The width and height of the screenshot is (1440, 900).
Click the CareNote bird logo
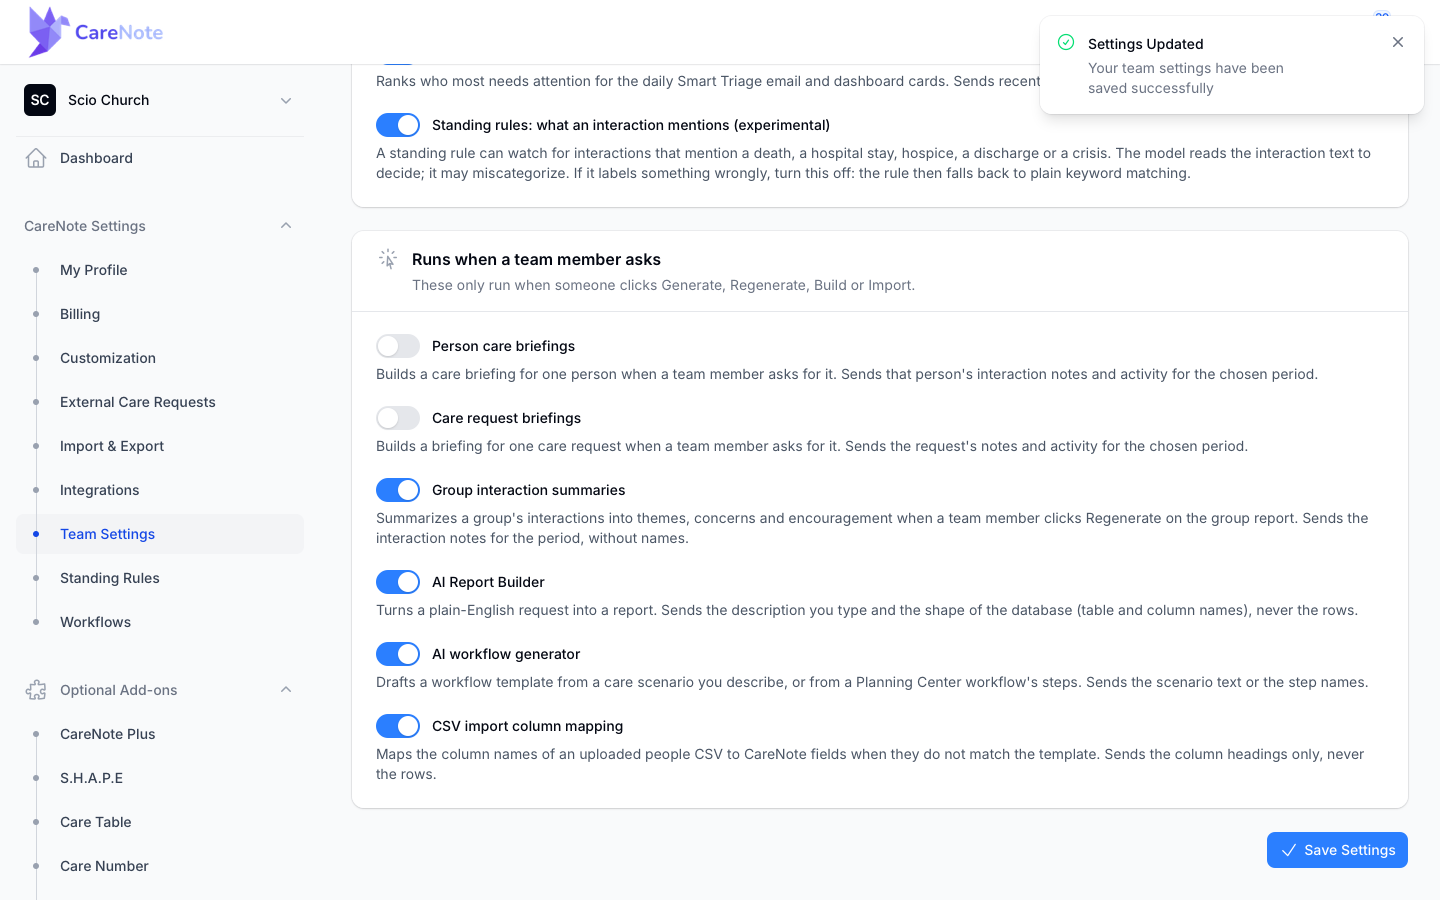point(49,32)
